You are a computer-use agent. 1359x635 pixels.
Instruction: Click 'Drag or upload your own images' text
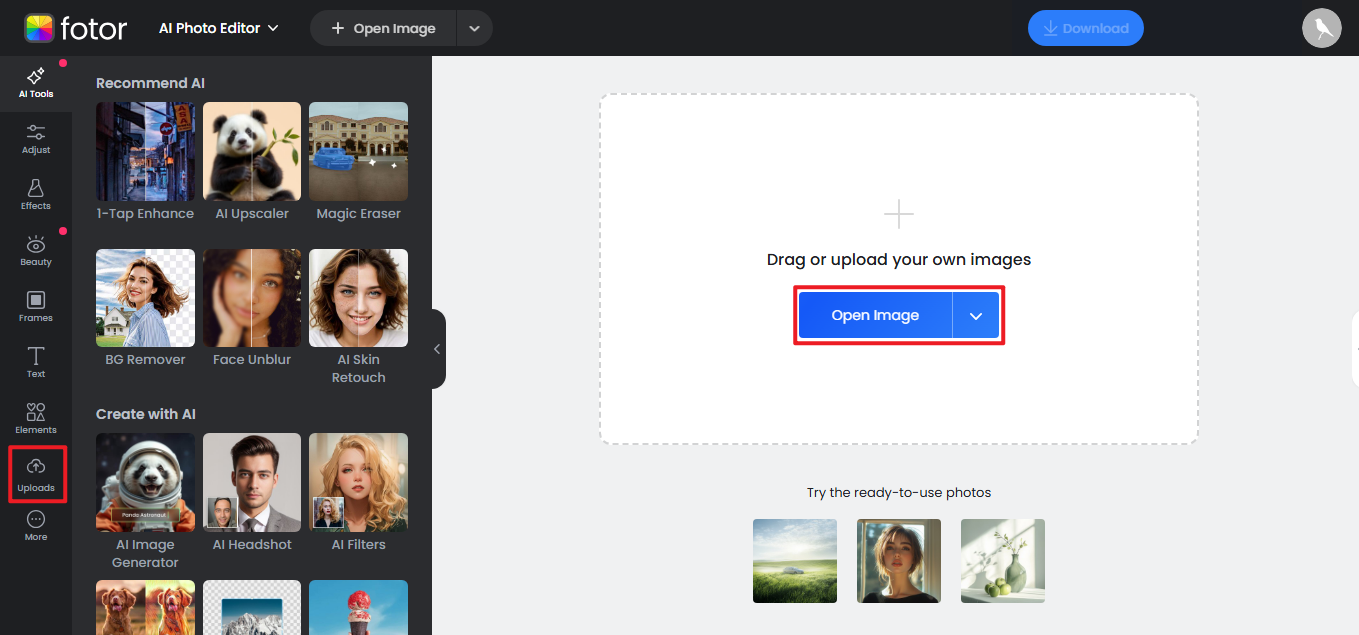pos(899,259)
